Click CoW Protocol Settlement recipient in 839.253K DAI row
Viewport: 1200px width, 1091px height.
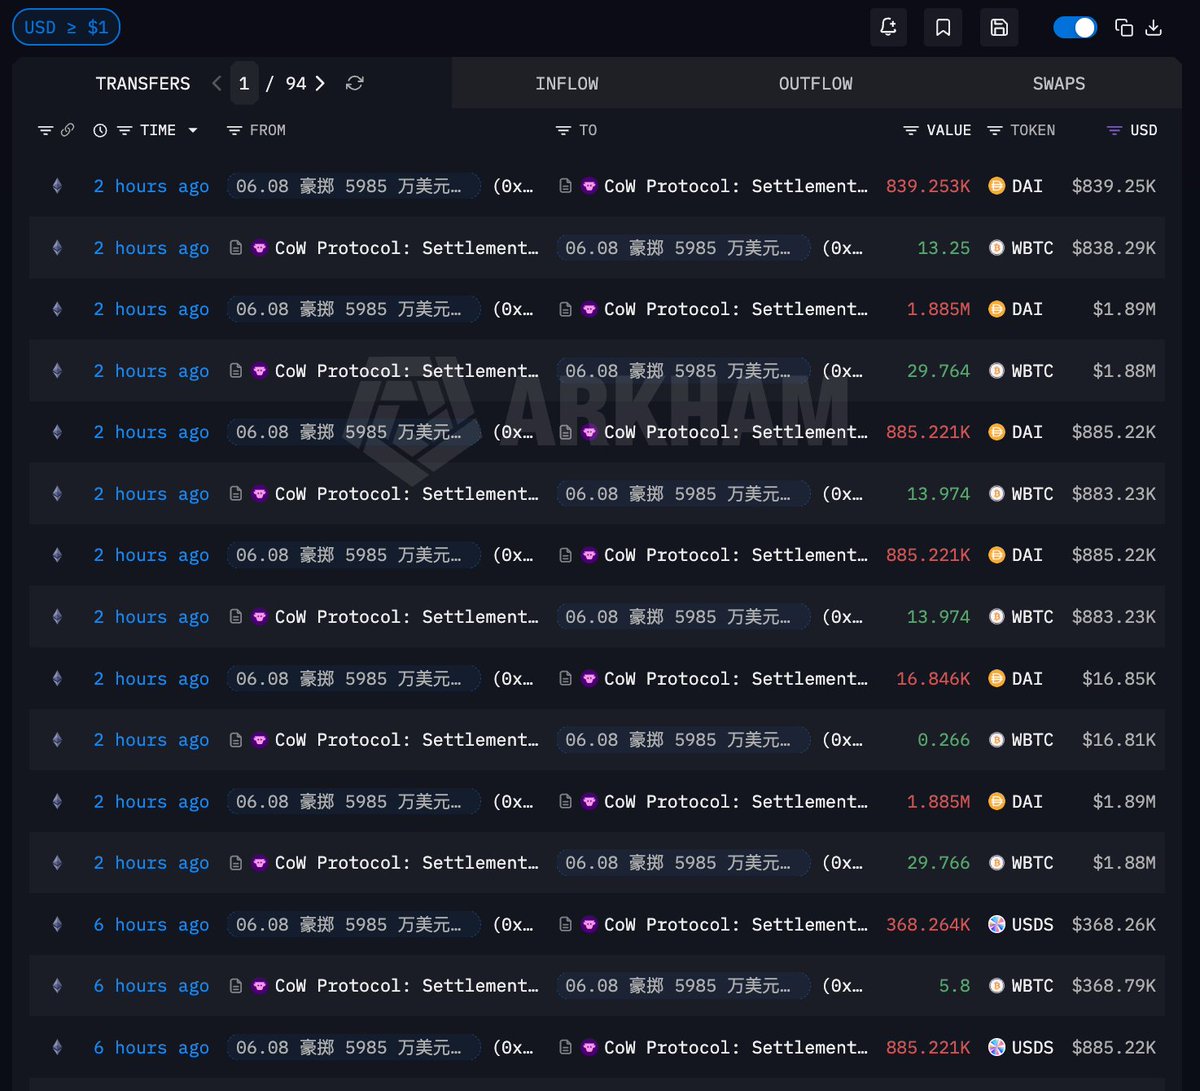pos(736,186)
